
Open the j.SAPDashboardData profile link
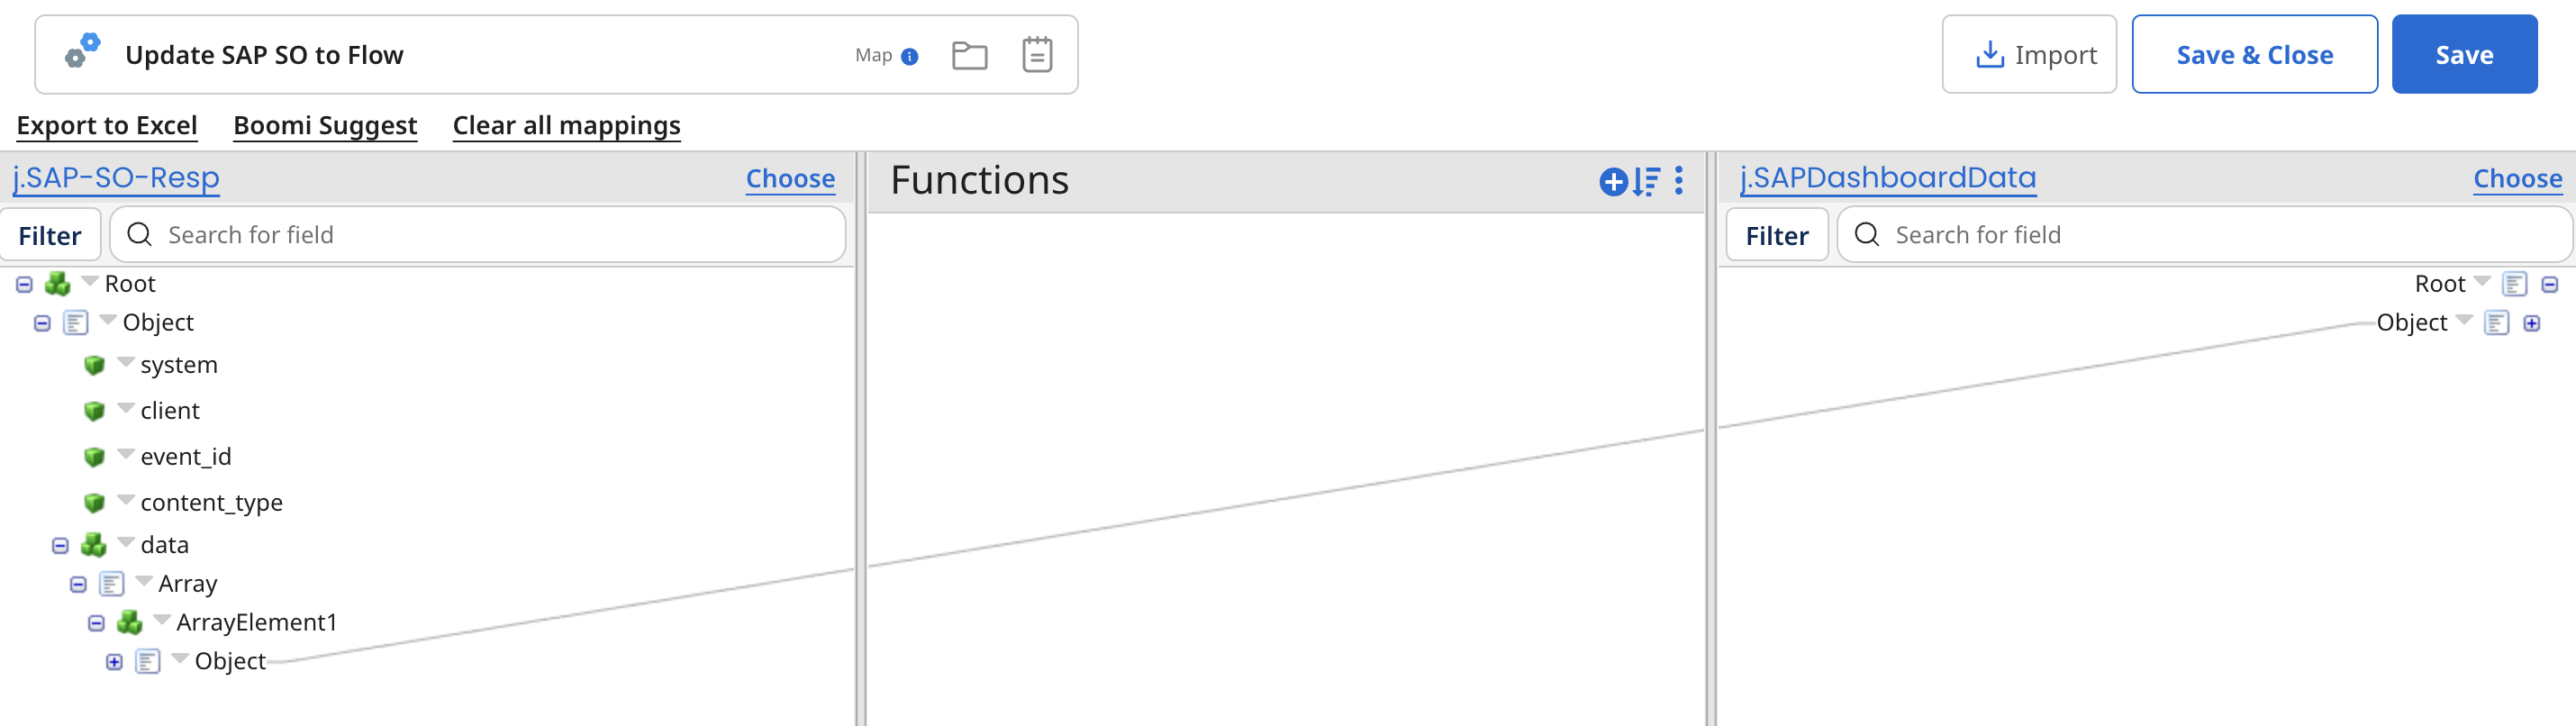pos(1886,178)
